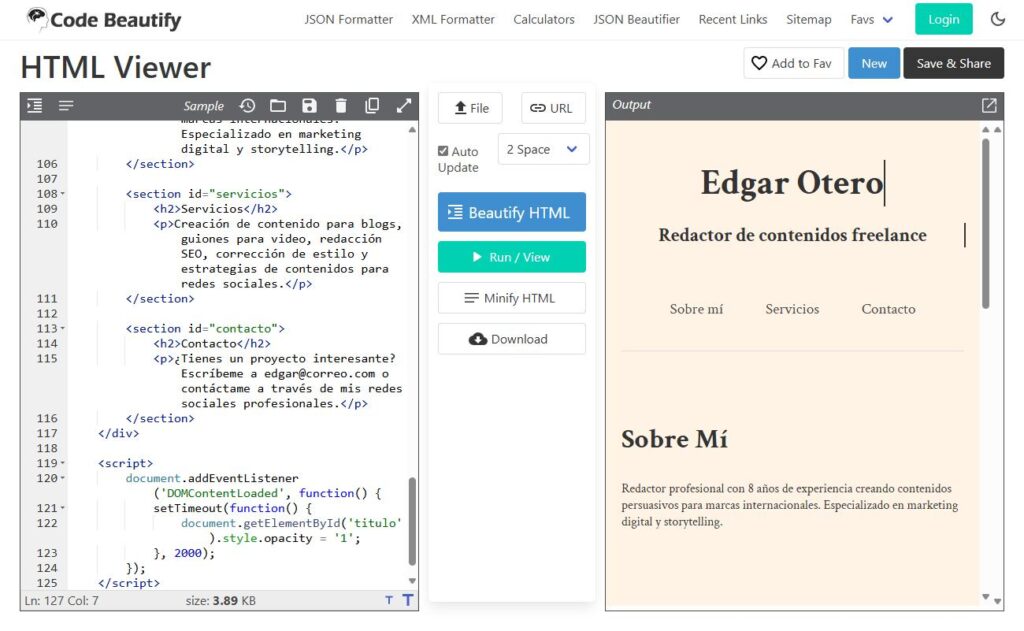Screen dimensions: 1024x631
Task: Open output in new window icon
Action: click(989, 105)
